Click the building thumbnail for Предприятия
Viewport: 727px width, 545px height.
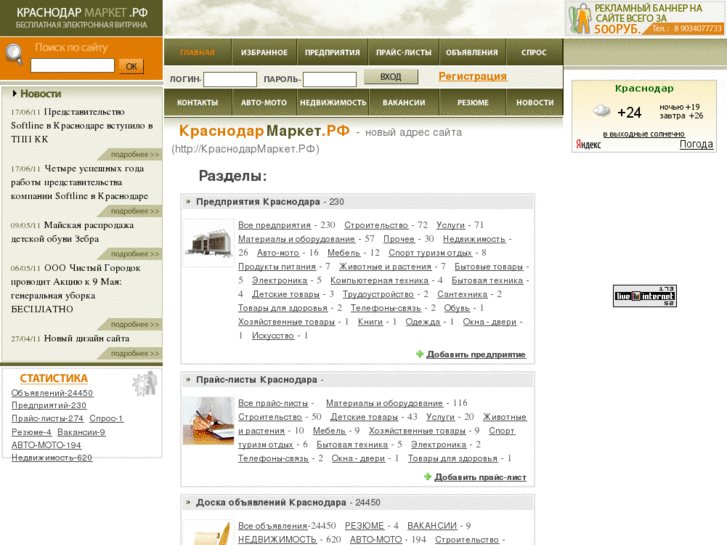[x=208, y=243]
